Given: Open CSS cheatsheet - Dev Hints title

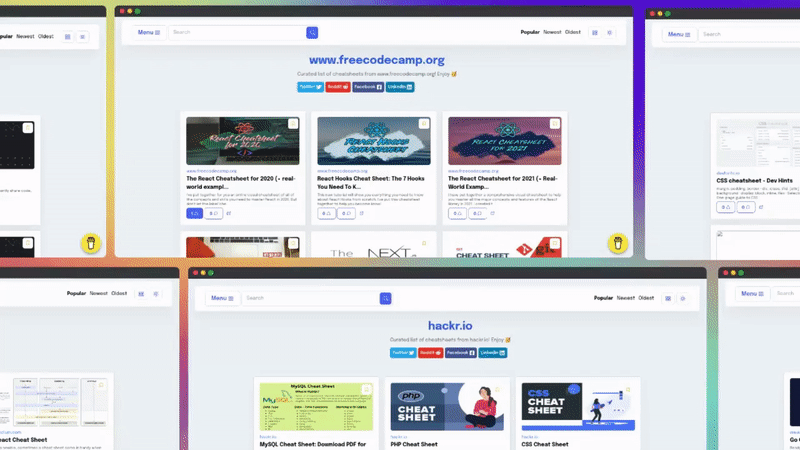Looking at the screenshot, I should pyautogui.click(x=754, y=181).
